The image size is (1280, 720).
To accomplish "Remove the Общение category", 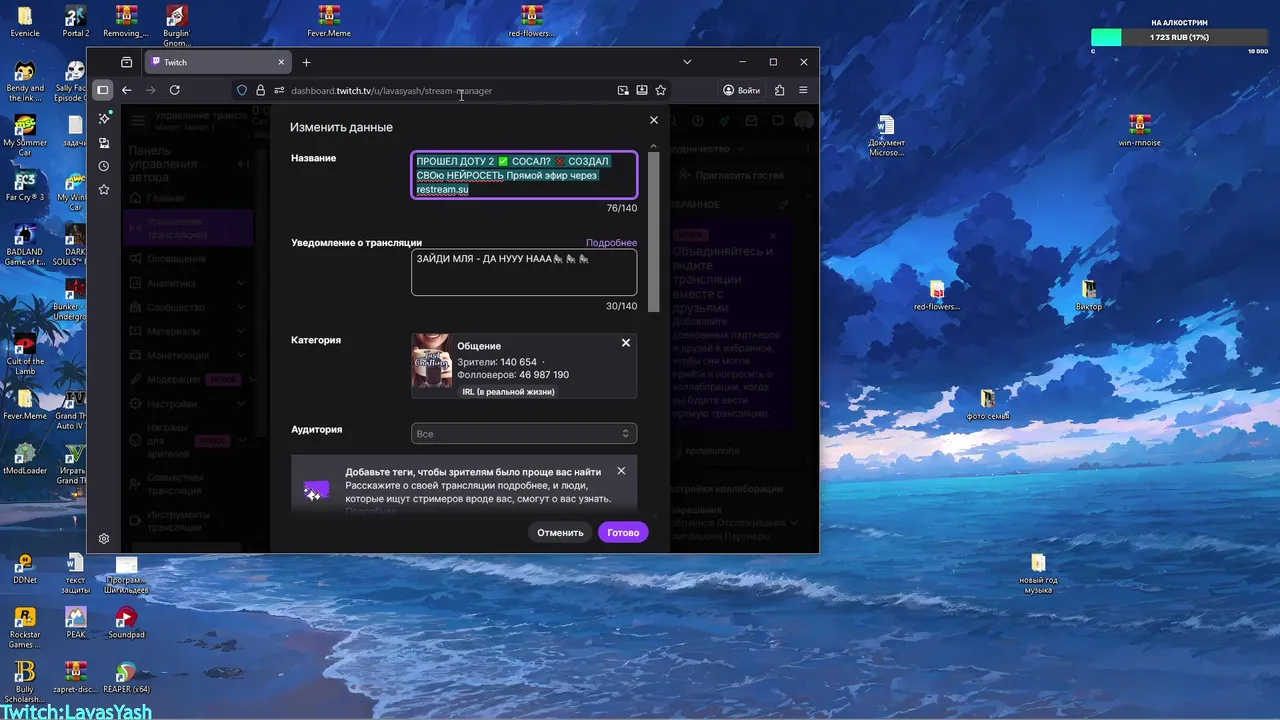I will pos(626,343).
